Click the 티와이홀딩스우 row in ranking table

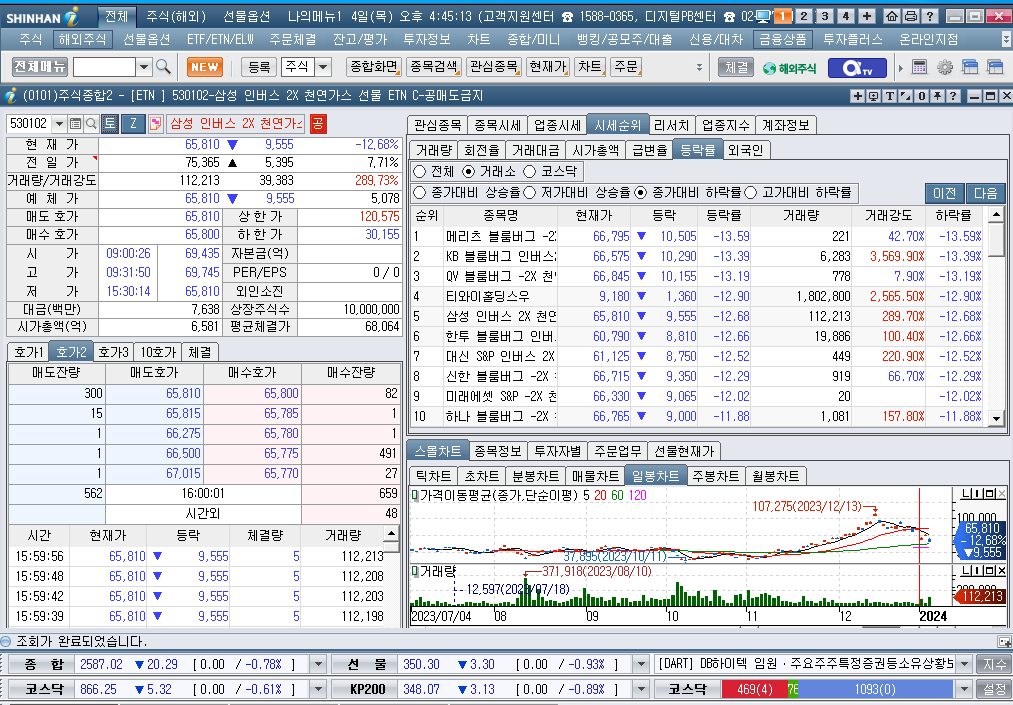coord(696,297)
